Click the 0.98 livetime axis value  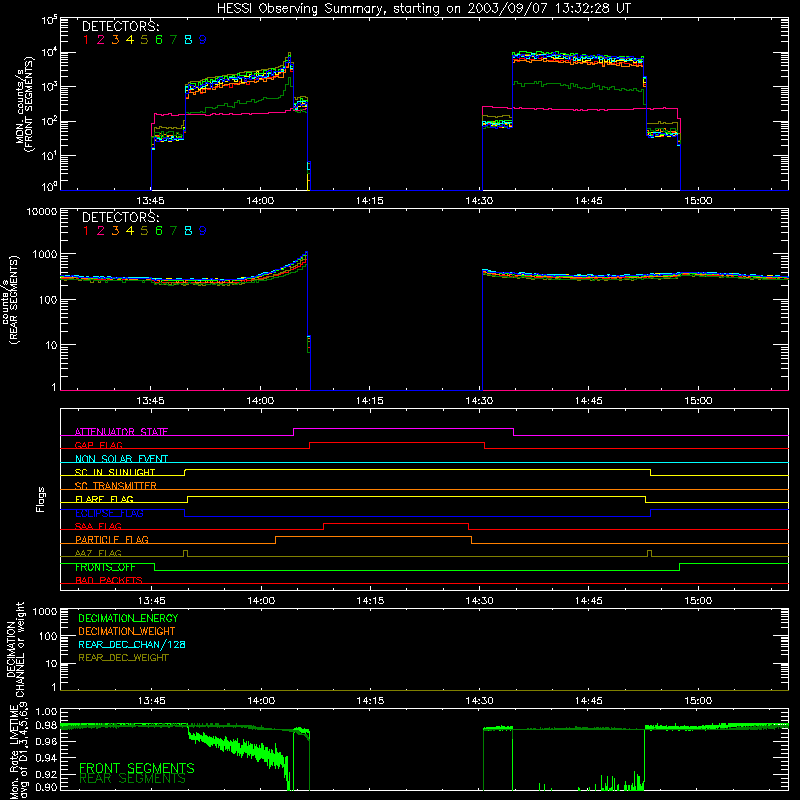point(46,726)
